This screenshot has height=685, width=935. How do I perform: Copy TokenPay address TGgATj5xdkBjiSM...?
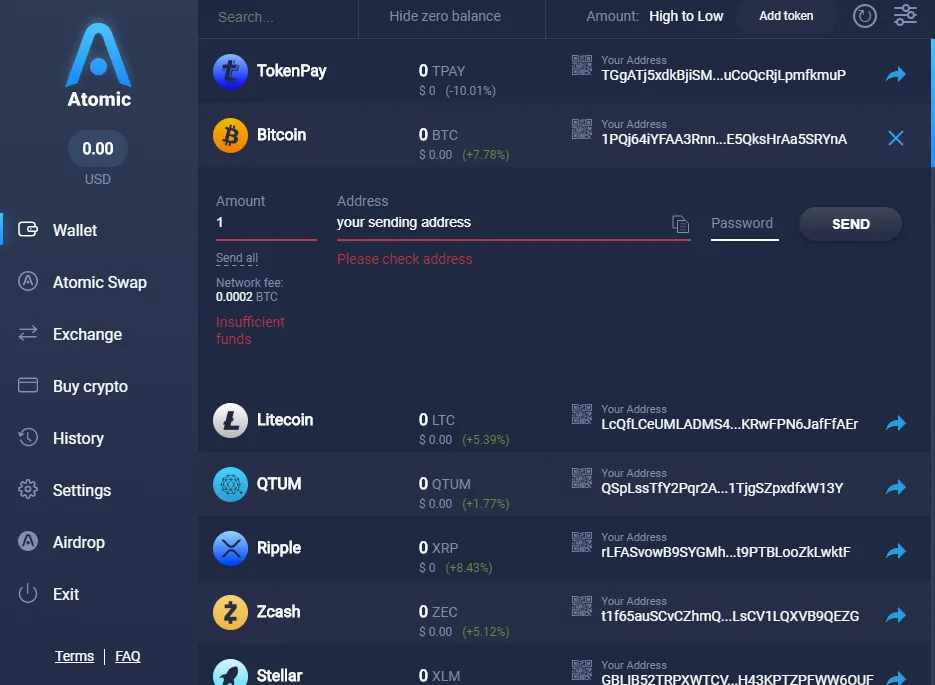(723, 75)
